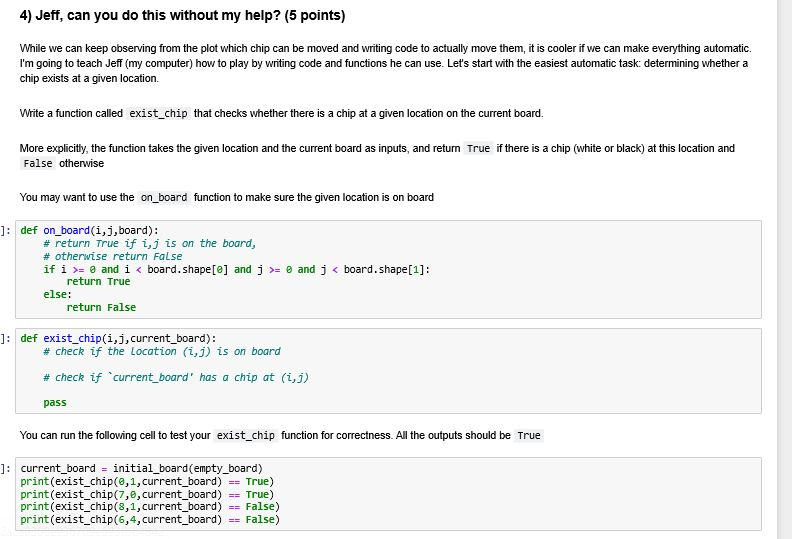Click the input prompt bracket beside the test cell
This screenshot has width=792, height=539.
(5, 468)
